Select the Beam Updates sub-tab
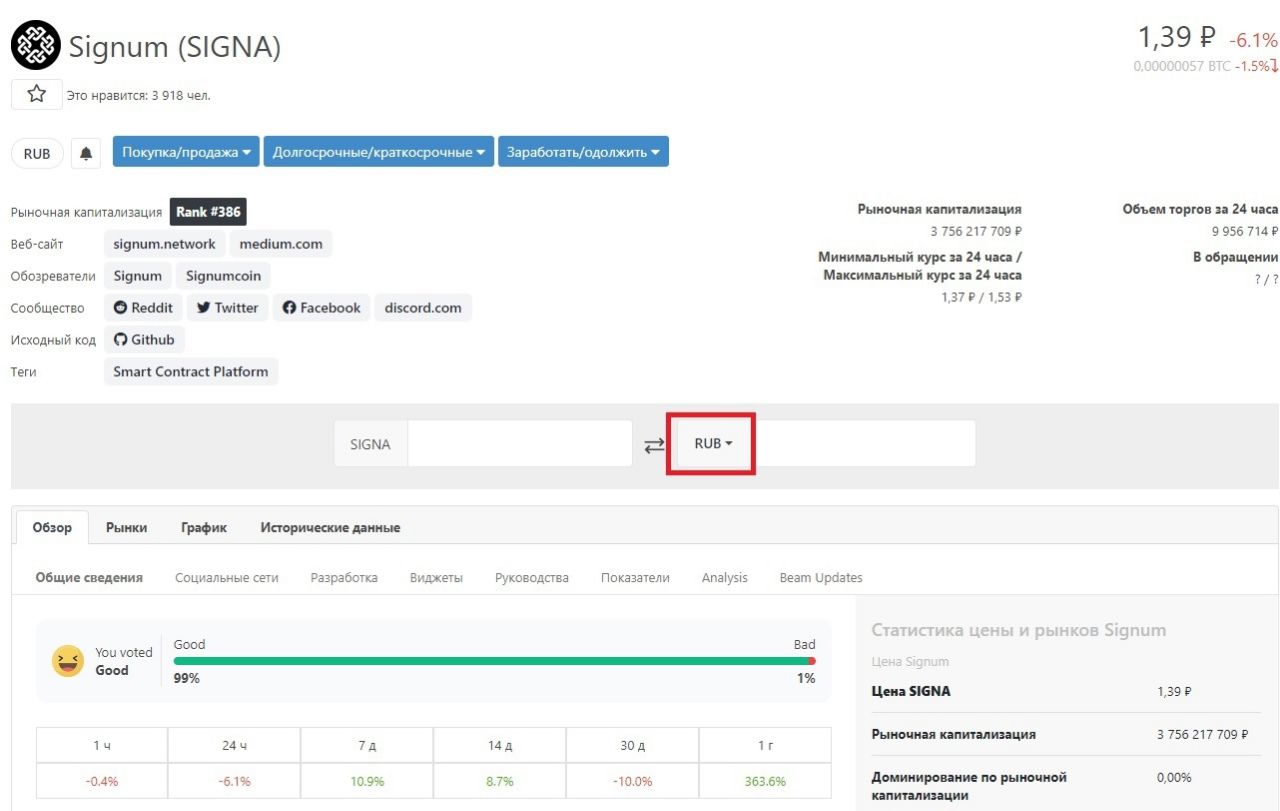Screen dimensions: 1280x811 (x=821, y=577)
